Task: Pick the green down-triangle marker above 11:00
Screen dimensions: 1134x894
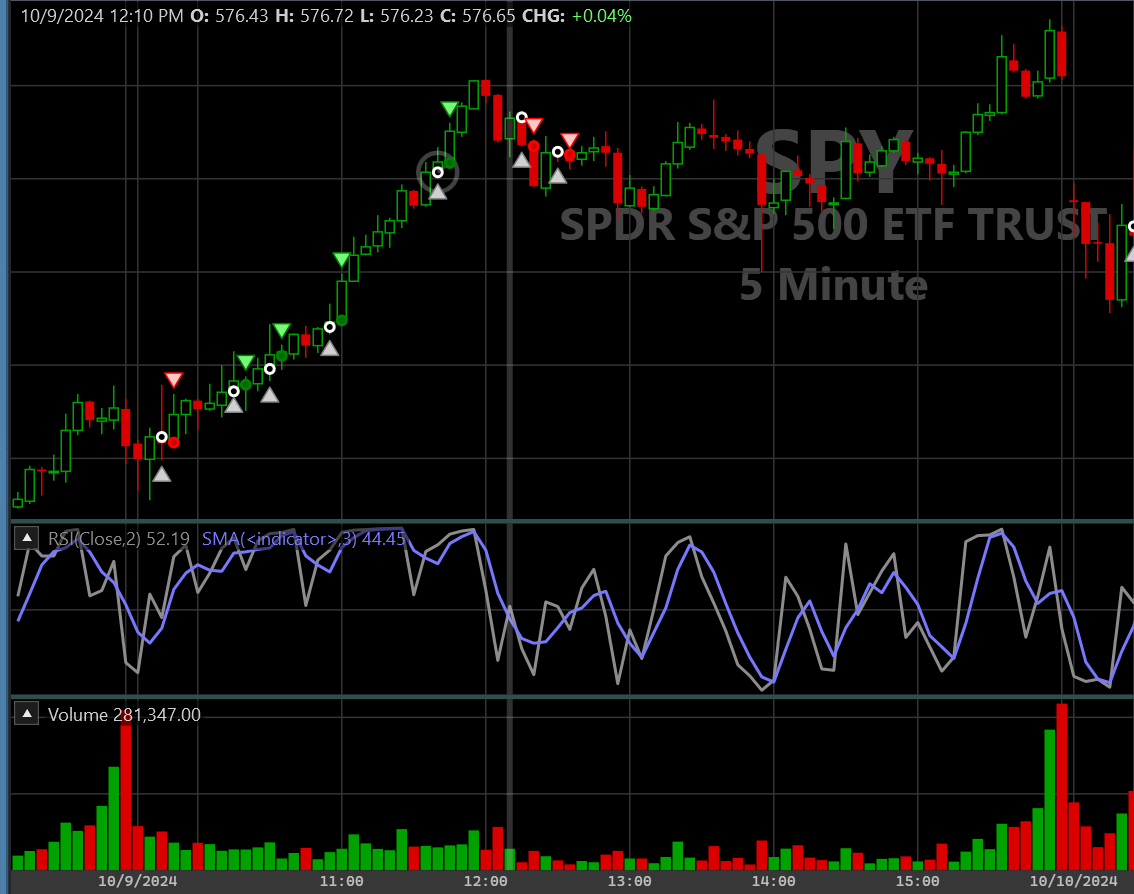Action: click(x=342, y=260)
